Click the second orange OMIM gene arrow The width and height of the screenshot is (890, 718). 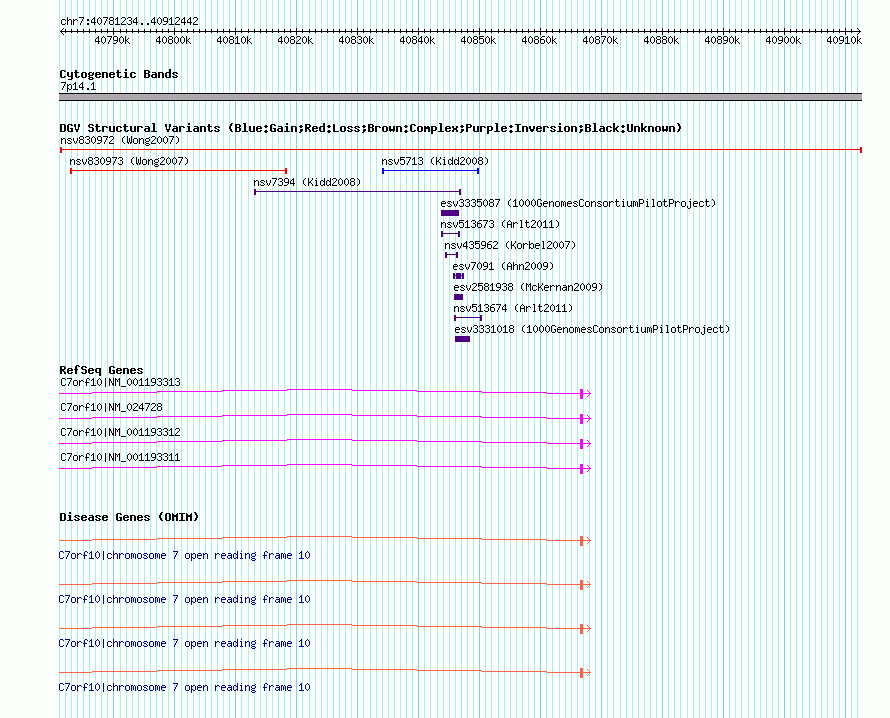coord(586,585)
